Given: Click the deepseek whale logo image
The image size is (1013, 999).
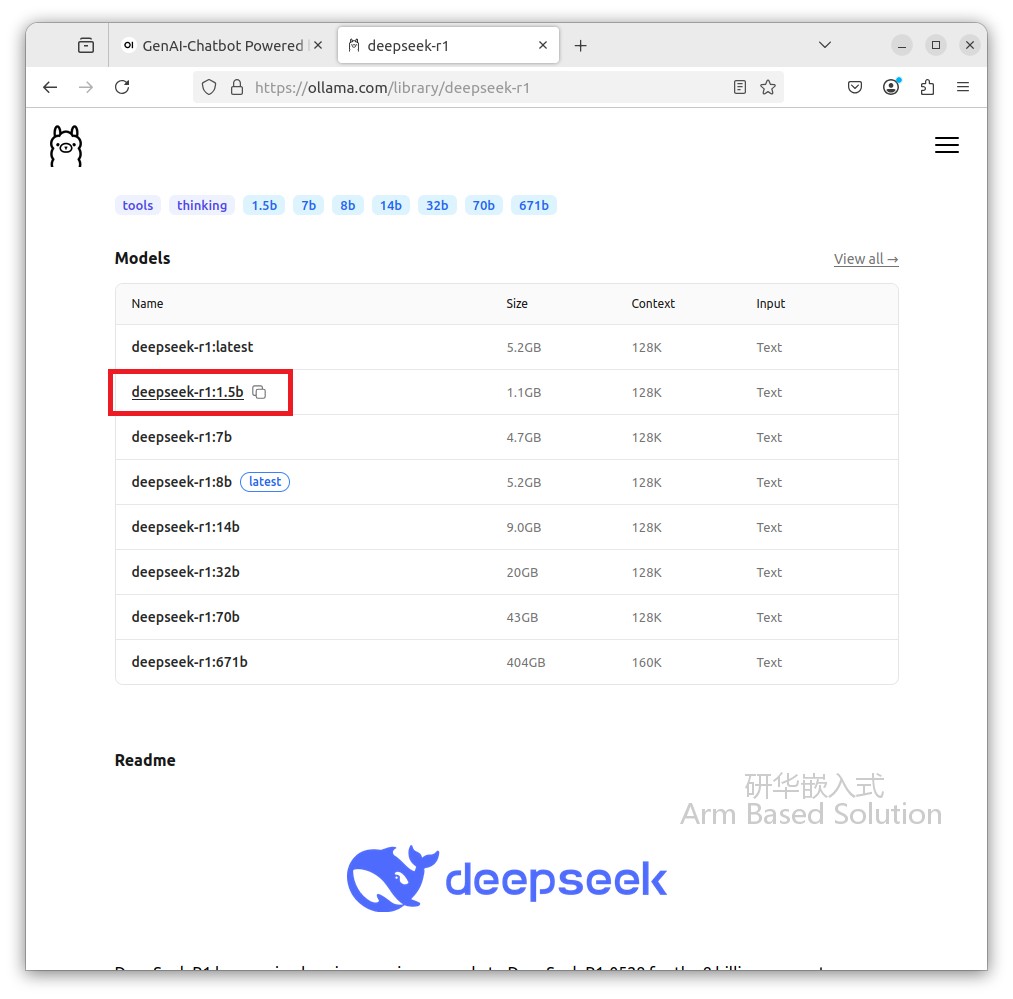Looking at the screenshot, I should (x=506, y=878).
